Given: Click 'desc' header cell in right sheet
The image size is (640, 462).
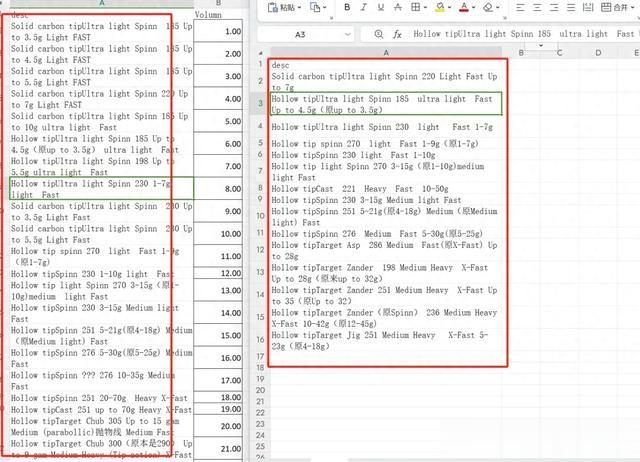Looking at the screenshot, I should [x=386, y=64].
